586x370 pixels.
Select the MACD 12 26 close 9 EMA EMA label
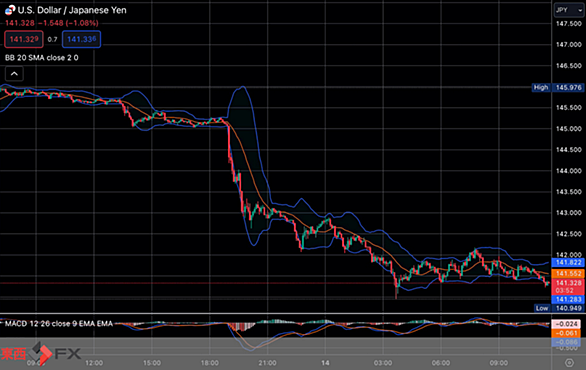pos(59,324)
